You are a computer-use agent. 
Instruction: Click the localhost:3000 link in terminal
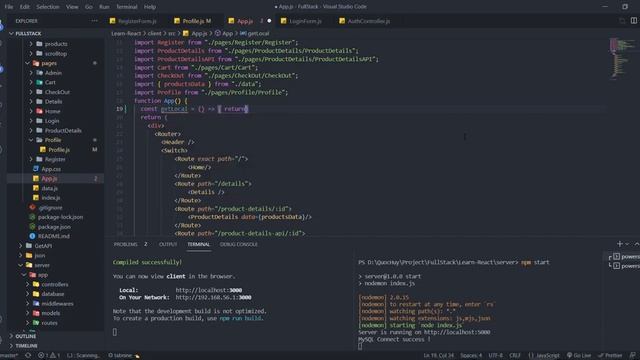(x=209, y=290)
